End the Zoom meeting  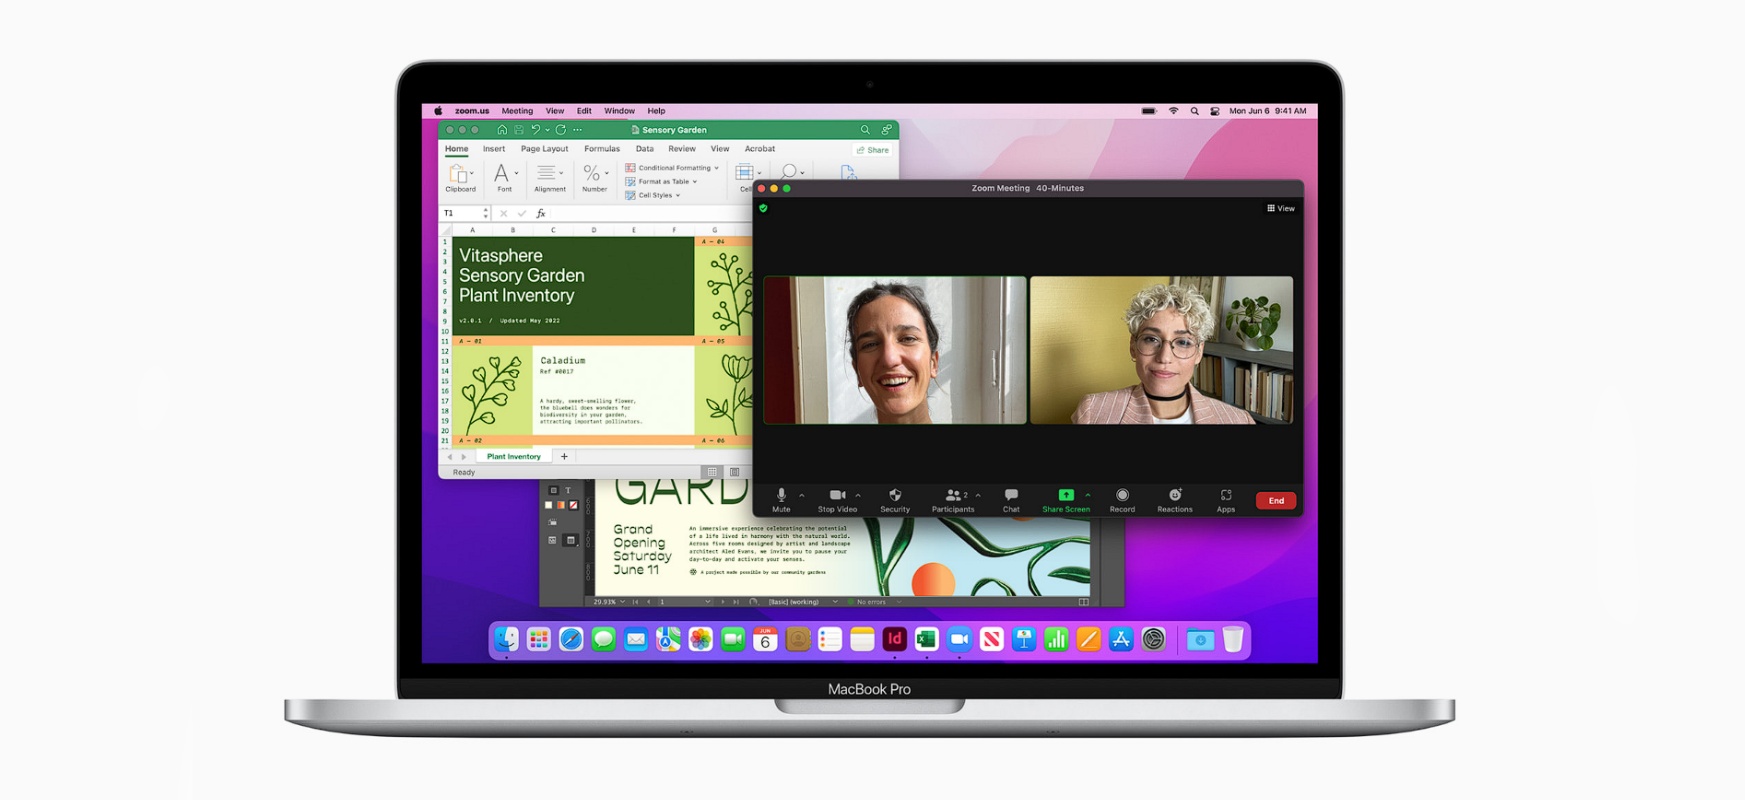pyautogui.click(x=1276, y=500)
